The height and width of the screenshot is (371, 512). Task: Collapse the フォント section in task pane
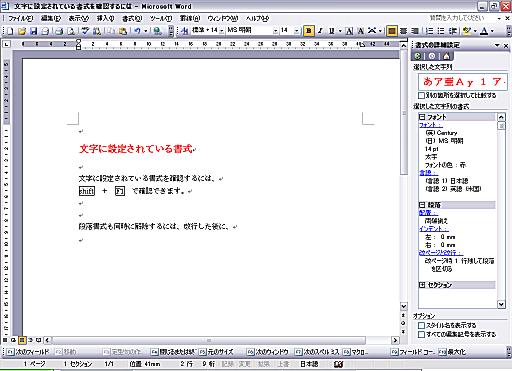coord(422,117)
